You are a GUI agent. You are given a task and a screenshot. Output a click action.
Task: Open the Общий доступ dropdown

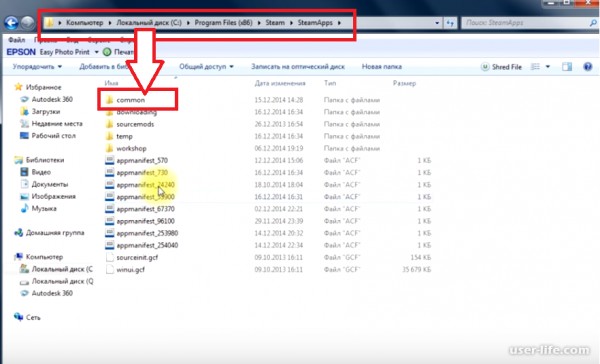pyautogui.click(x=206, y=67)
